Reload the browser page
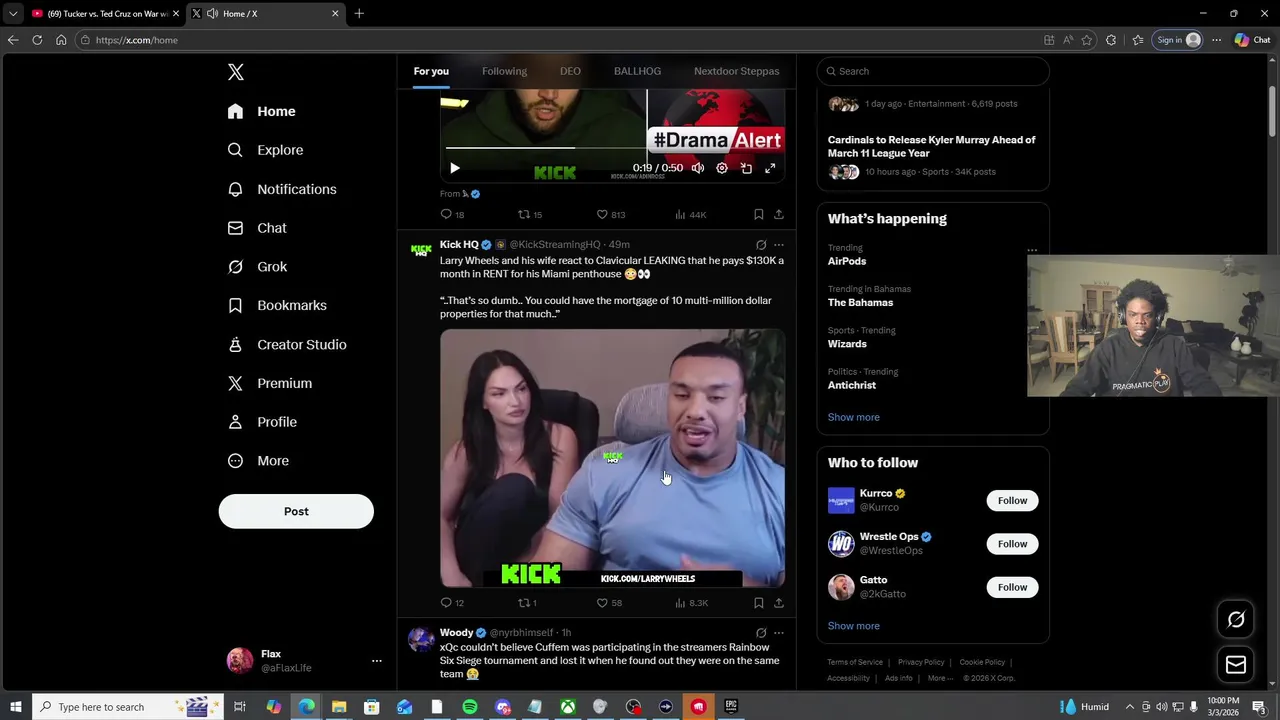 click(x=37, y=40)
